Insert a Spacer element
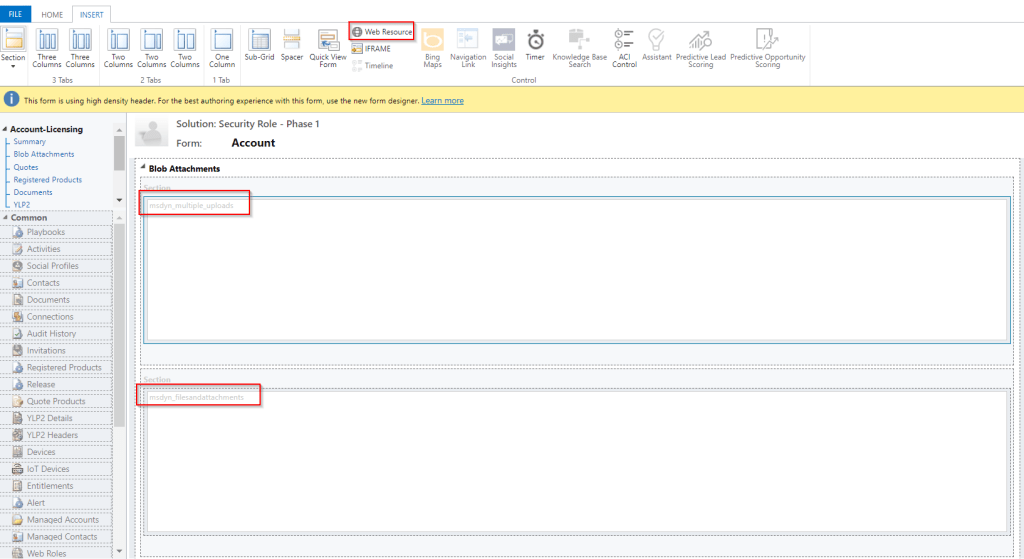The width and height of the screenshot is (1024, 559). [292, 45]
